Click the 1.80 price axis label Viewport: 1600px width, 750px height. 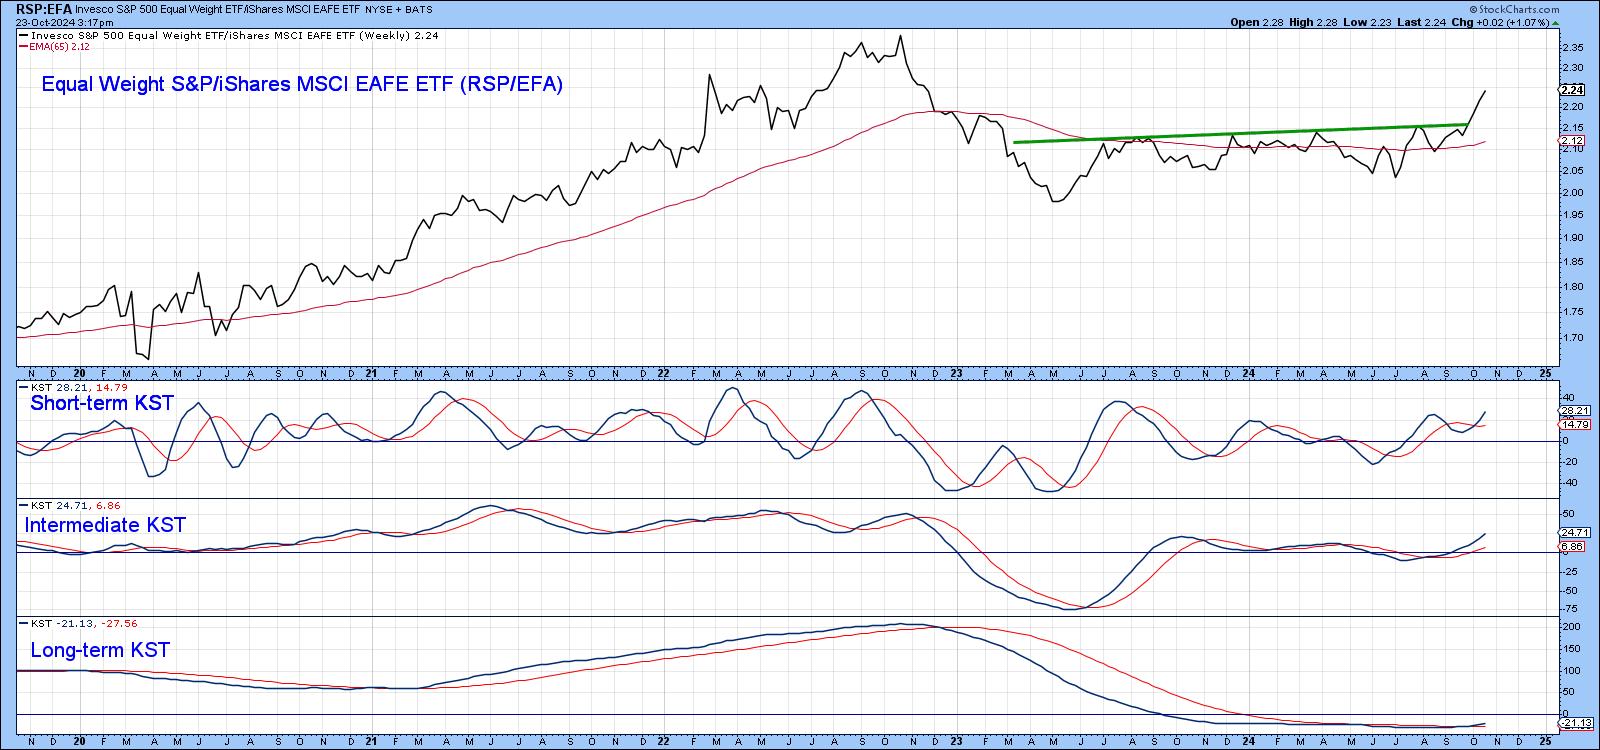[1571, 287]
